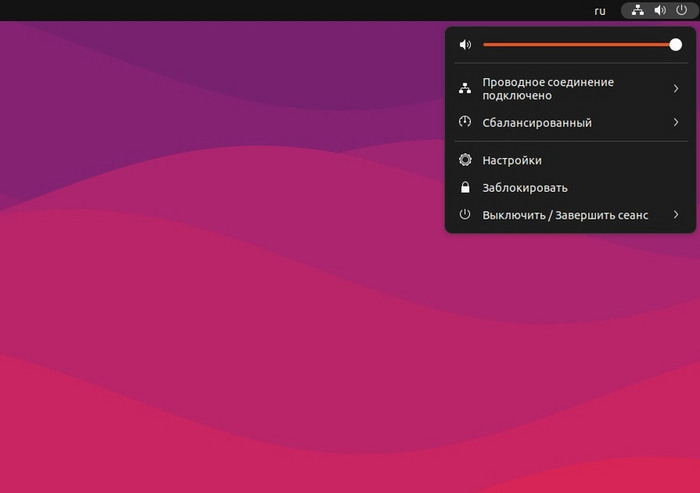Click the middle of the volume slider track
Screen dimensions: 700x493
point(579,45)
